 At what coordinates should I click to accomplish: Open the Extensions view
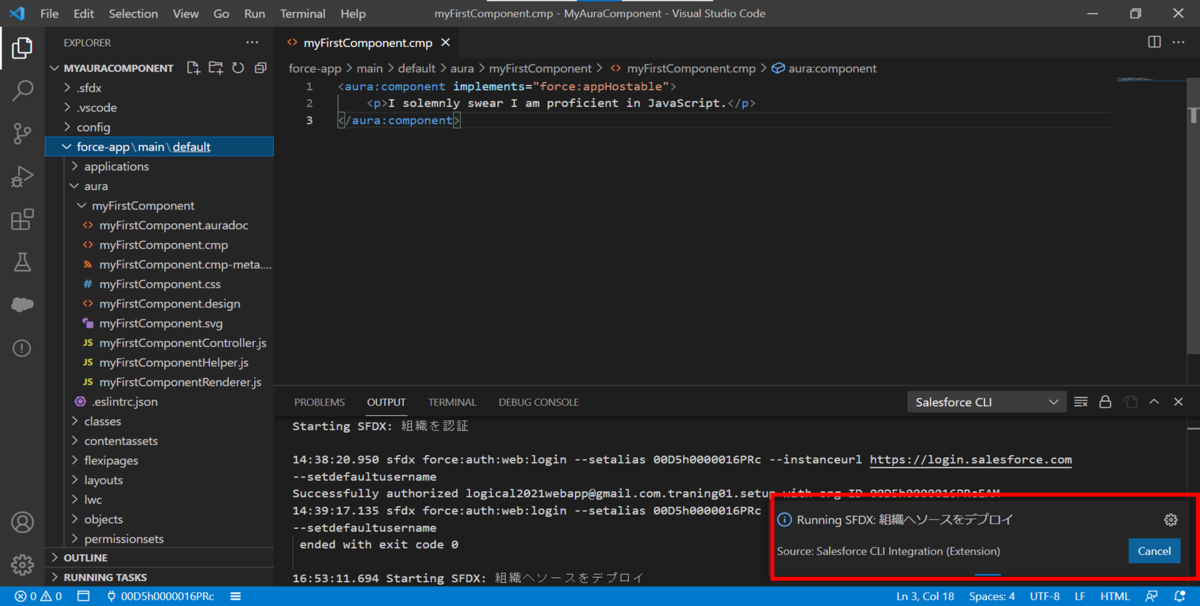click(22, 220)
